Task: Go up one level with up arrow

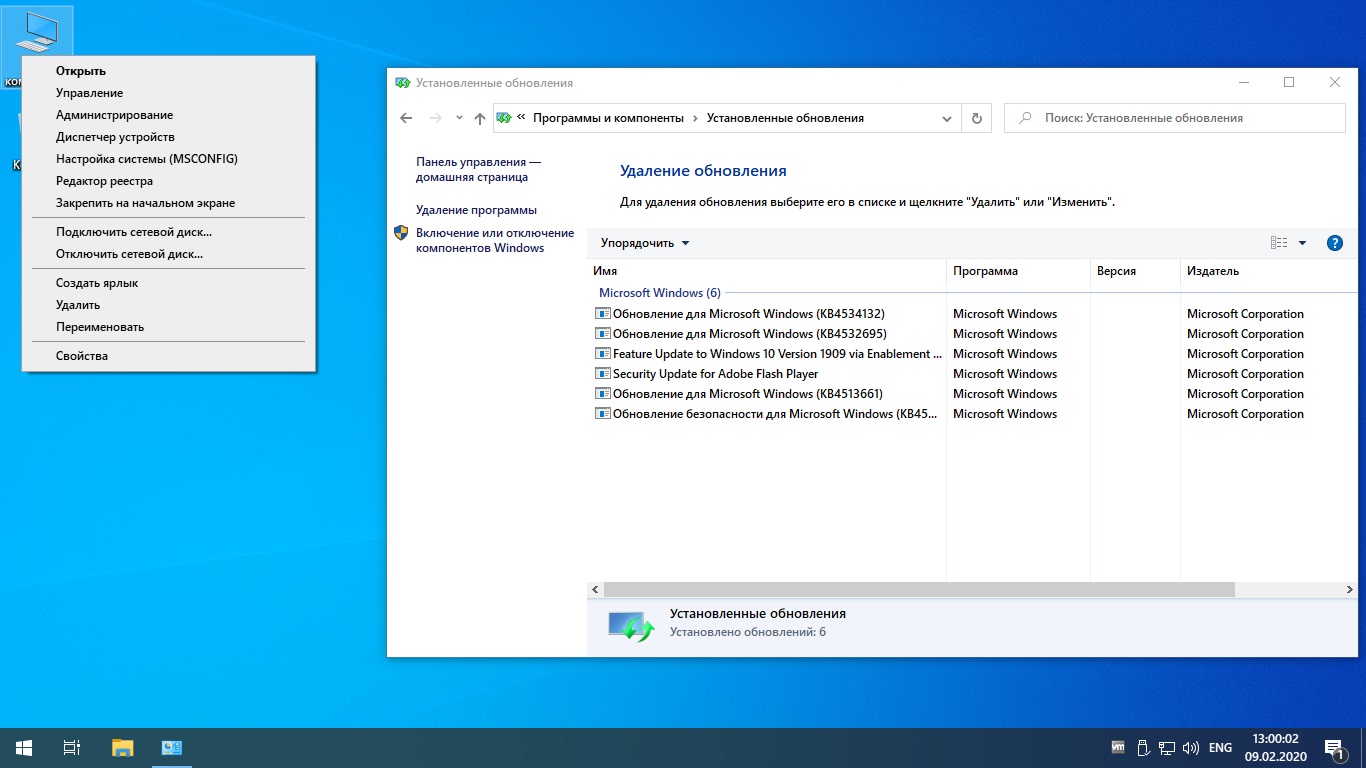Action: [480, 118]
